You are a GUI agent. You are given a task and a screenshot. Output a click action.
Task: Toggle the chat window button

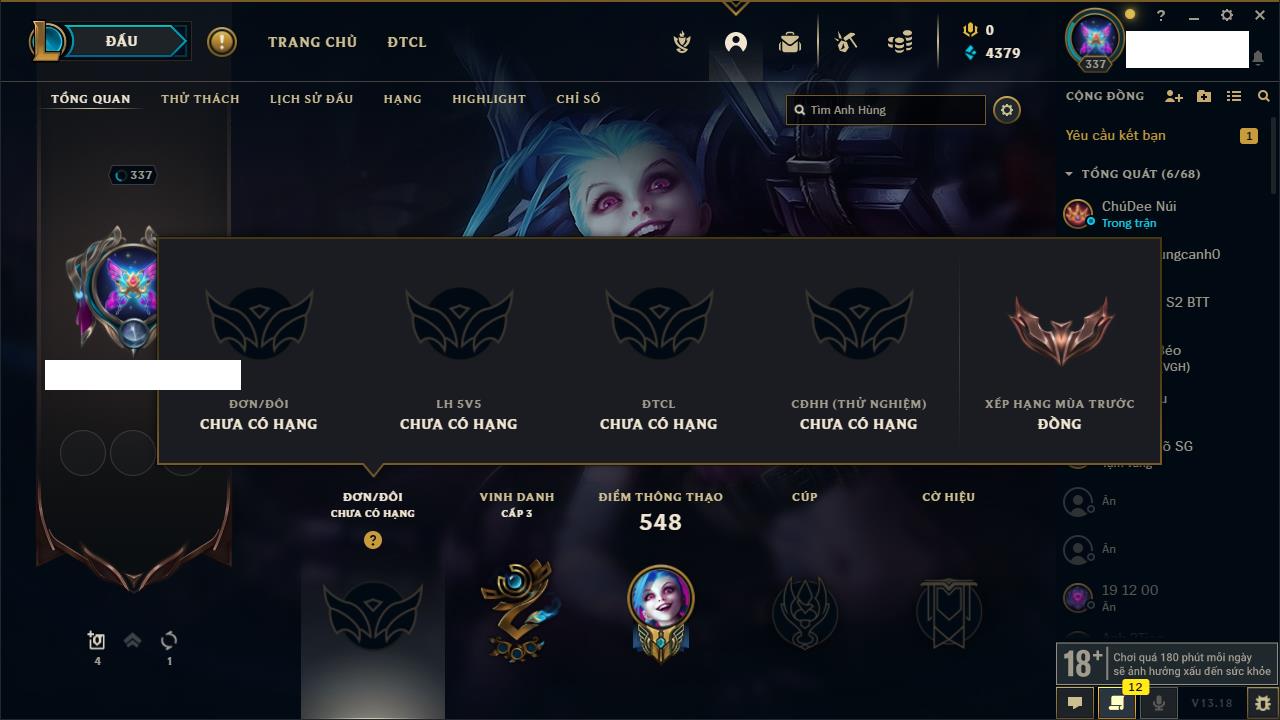(x=1075, y=703)
